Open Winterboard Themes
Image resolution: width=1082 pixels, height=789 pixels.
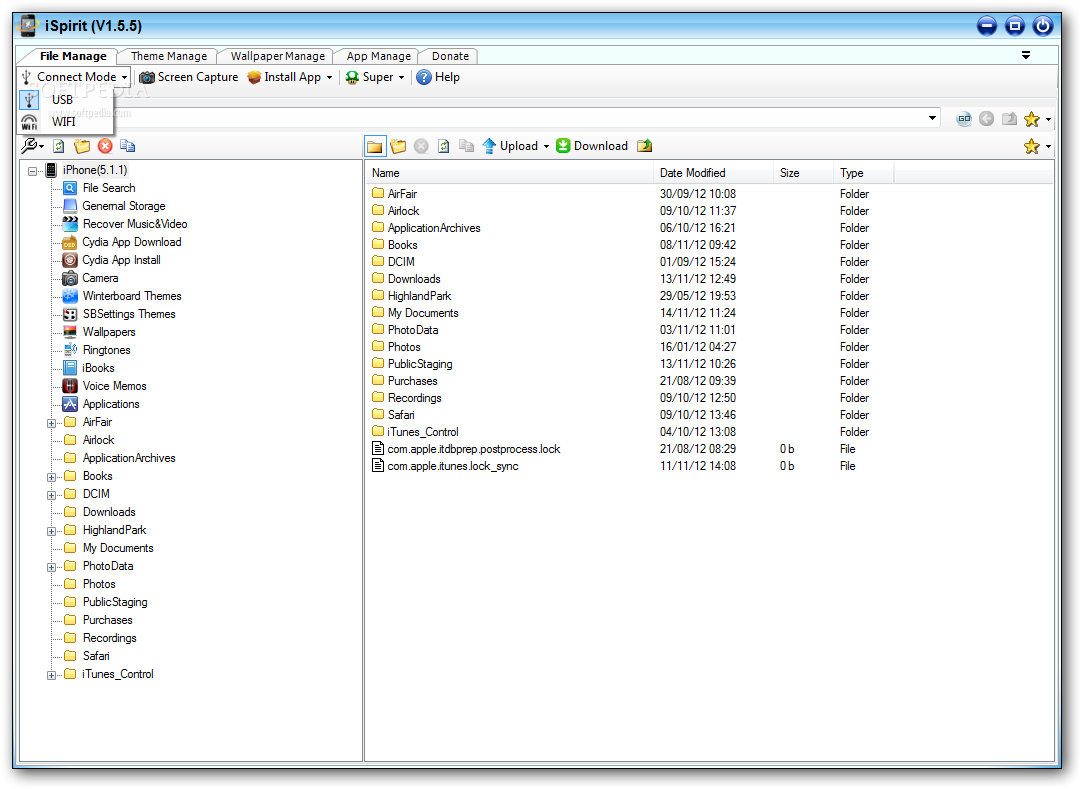[132, 295]
